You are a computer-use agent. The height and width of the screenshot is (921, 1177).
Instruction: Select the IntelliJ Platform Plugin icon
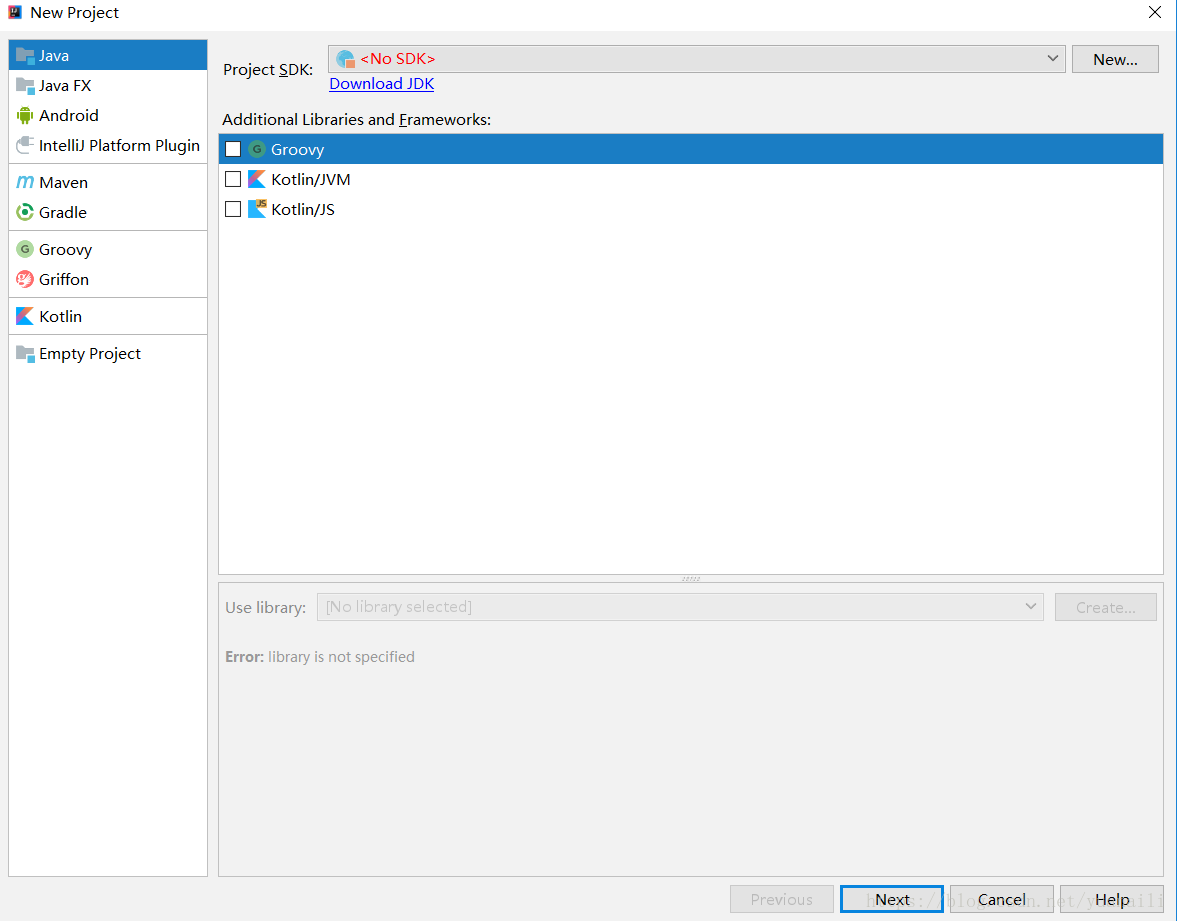(25, 145)
